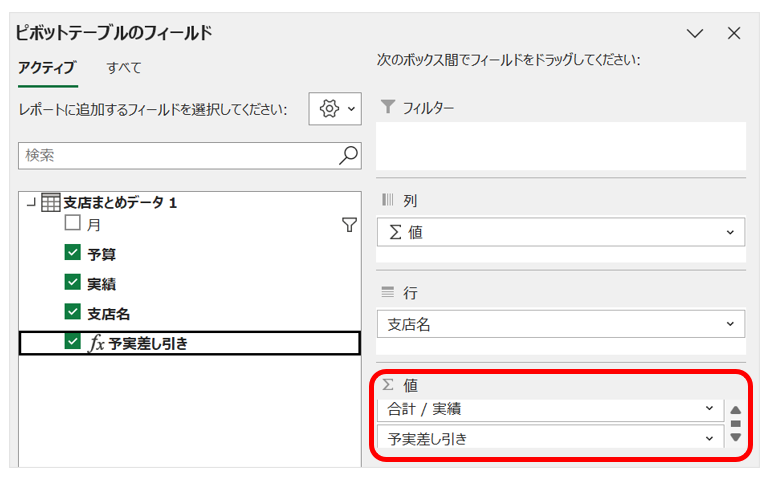Image resolution: width=767 pixels, height=478 pixels.
Task: Click the 検索 field search box
Action: coord(178,155)
